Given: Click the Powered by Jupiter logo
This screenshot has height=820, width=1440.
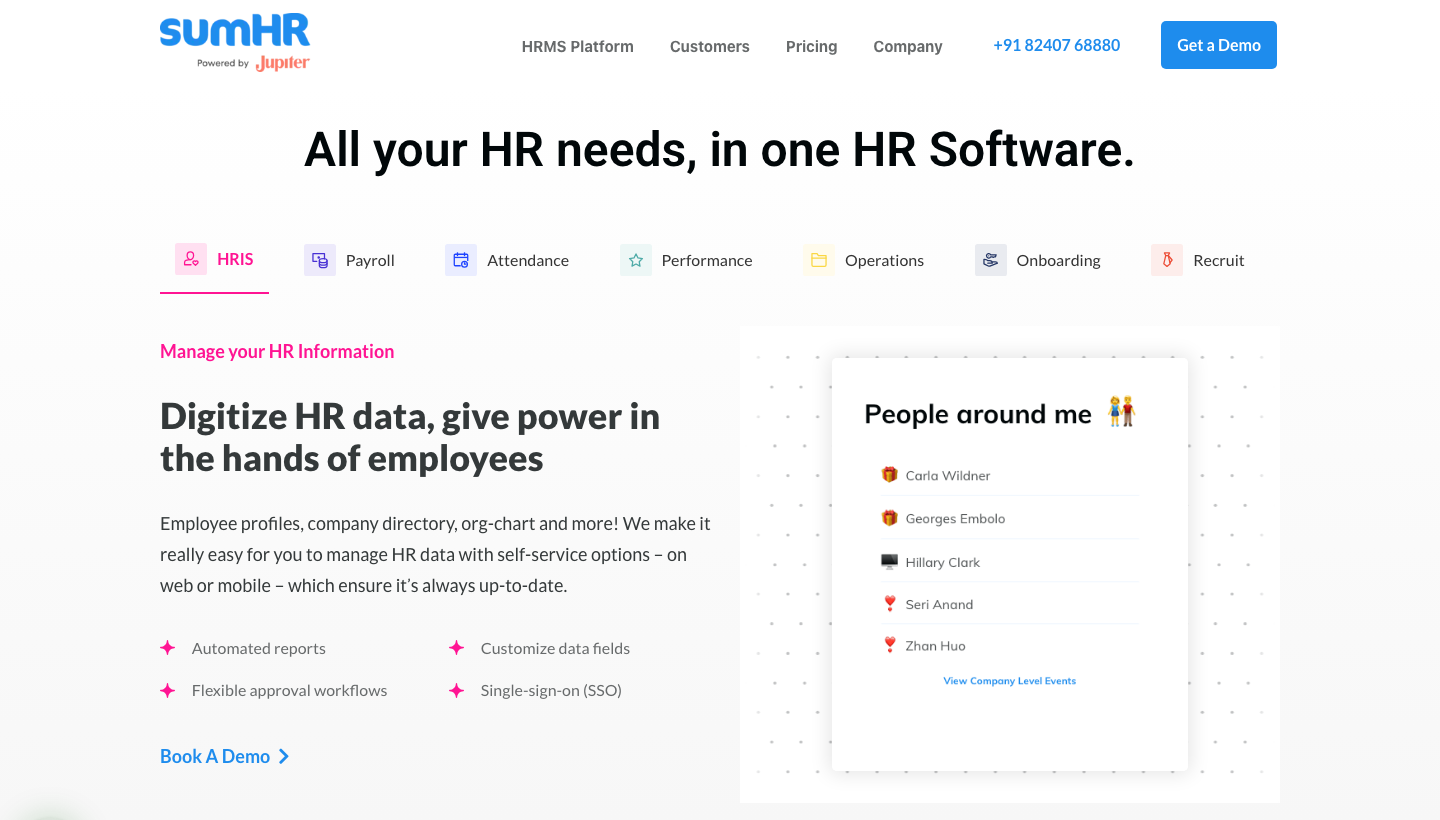Looking at the screenshot, I should point(253,63).
